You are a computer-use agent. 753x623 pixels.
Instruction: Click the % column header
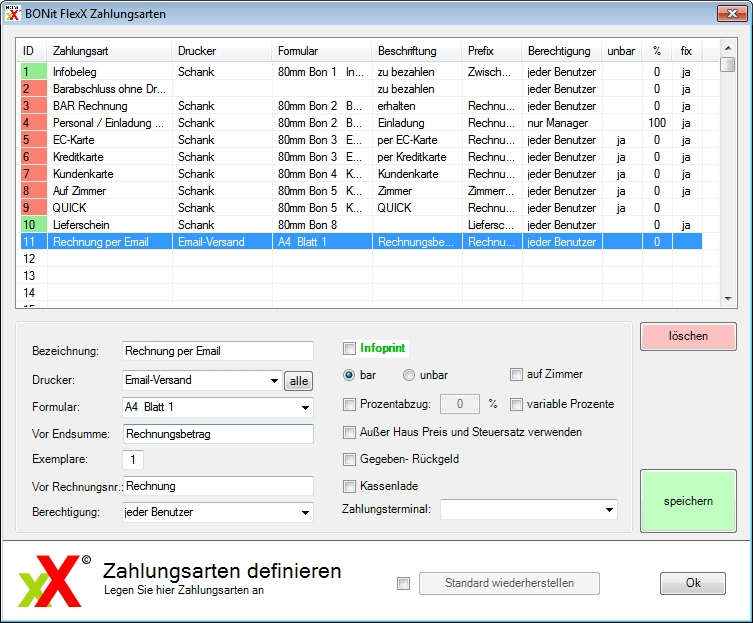click(657, 51)
